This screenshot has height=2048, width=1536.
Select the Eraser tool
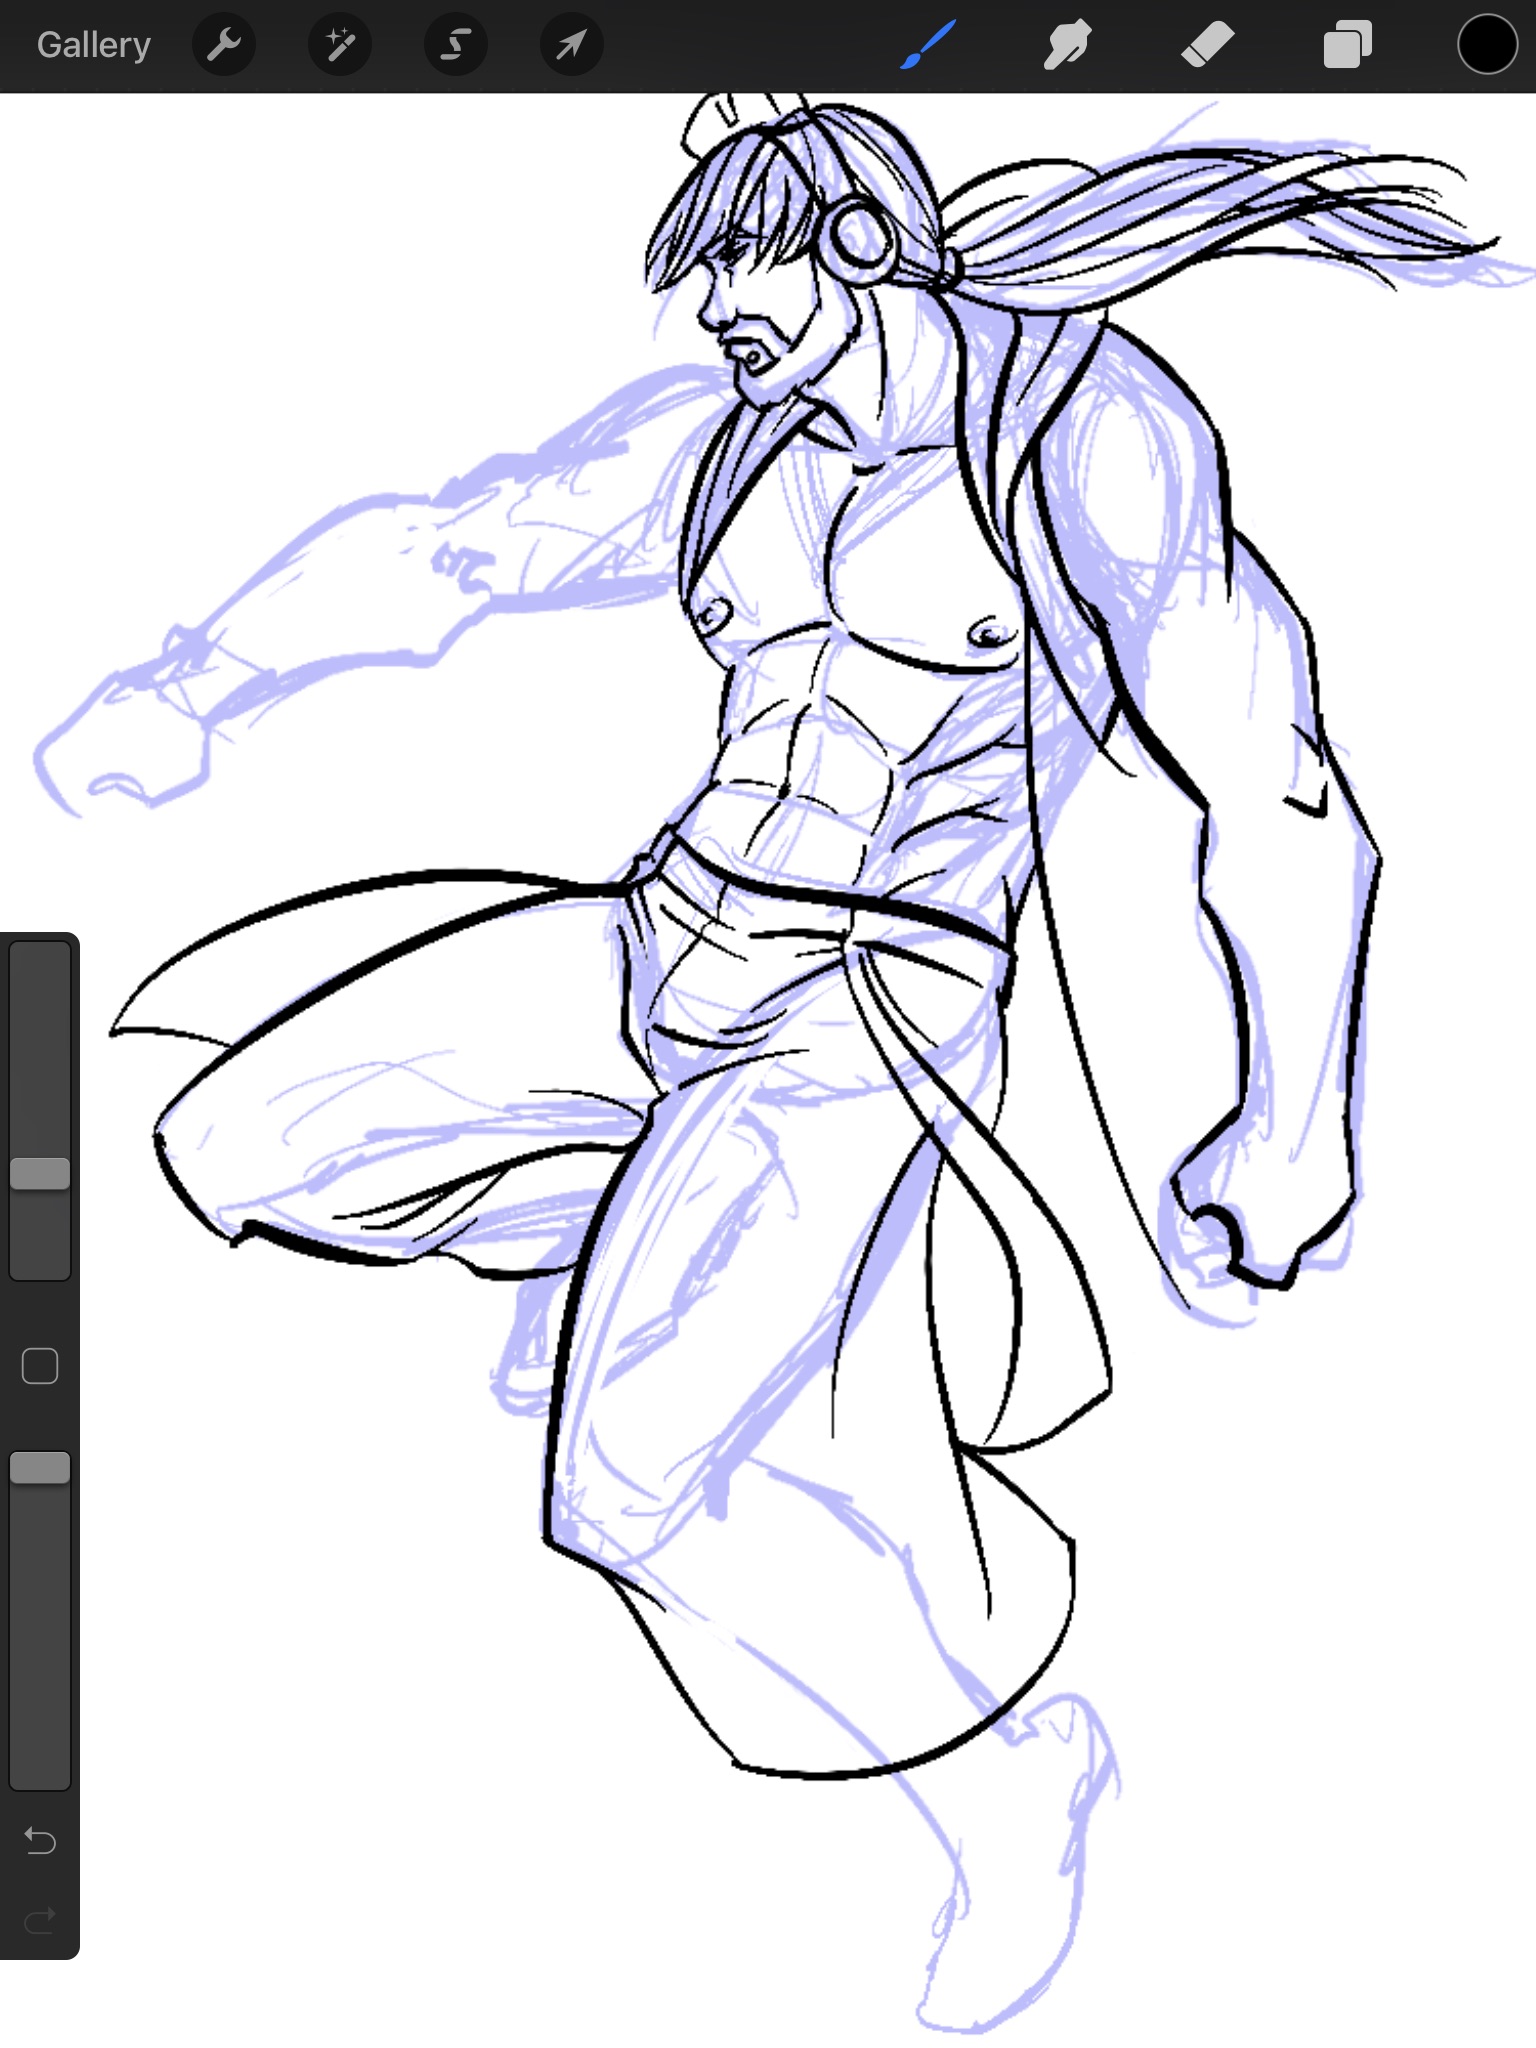point(1207,45)
